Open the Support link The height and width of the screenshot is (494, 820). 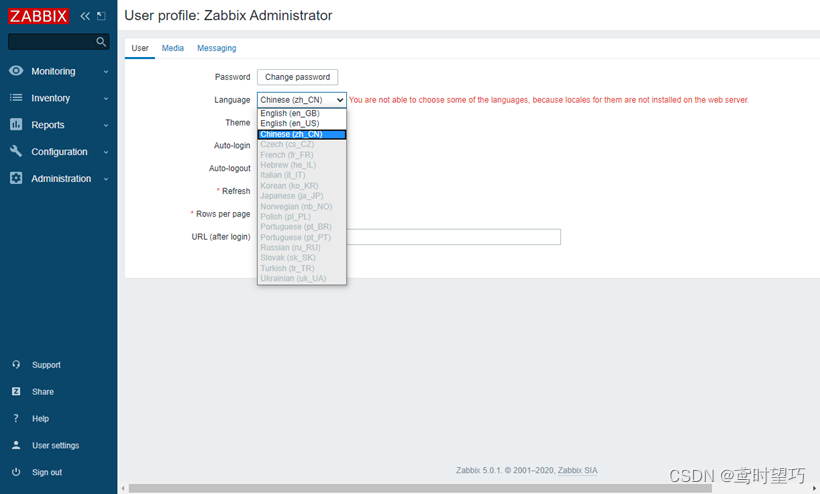pos(46,365)
